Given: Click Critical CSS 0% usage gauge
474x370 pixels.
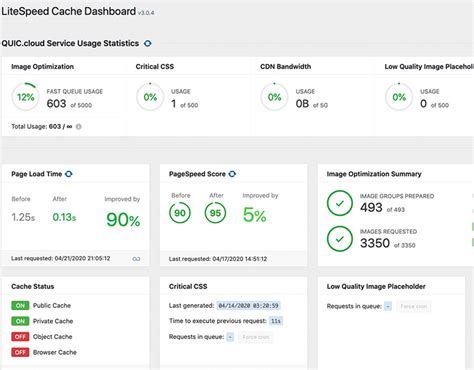Looking at the screenshot, I should coord(150,97).
